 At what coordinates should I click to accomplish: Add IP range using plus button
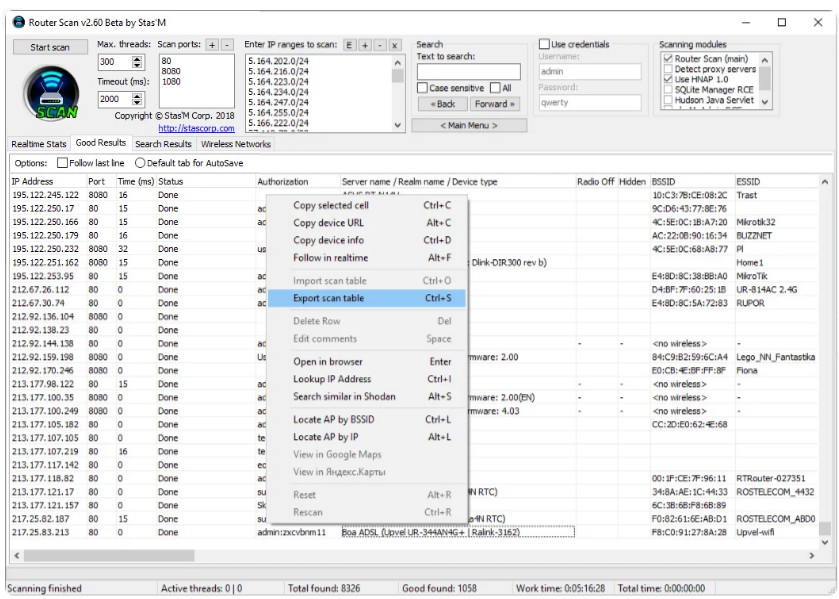coord(364,45)
